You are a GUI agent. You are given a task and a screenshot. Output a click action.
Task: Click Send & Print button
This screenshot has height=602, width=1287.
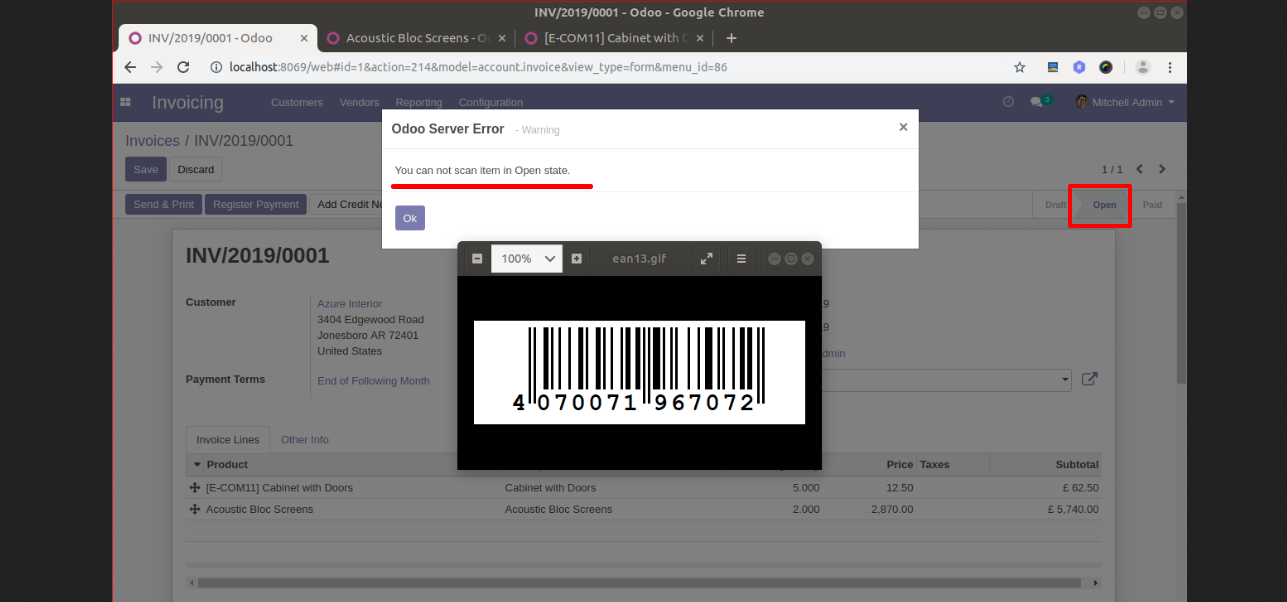point(164,204)
